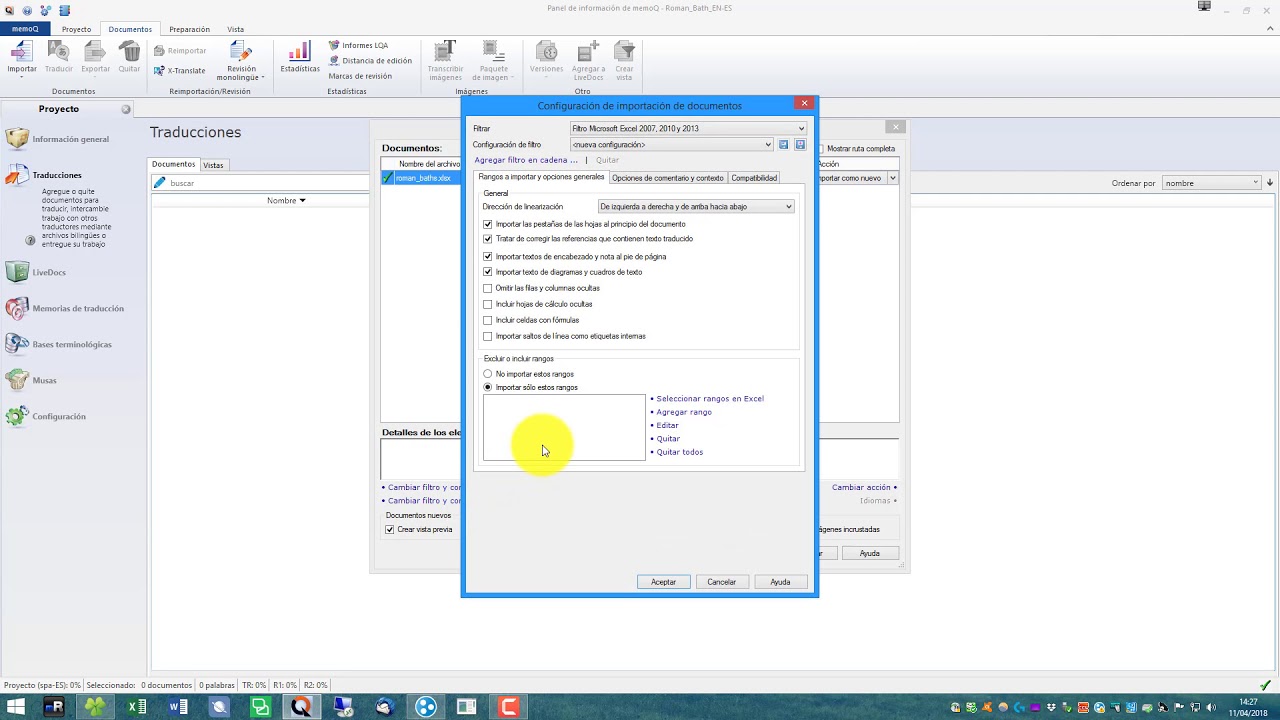1280x720 pixels.
Task: Enable Incluir celdas con fórmulas
Action: coord(488,320)
